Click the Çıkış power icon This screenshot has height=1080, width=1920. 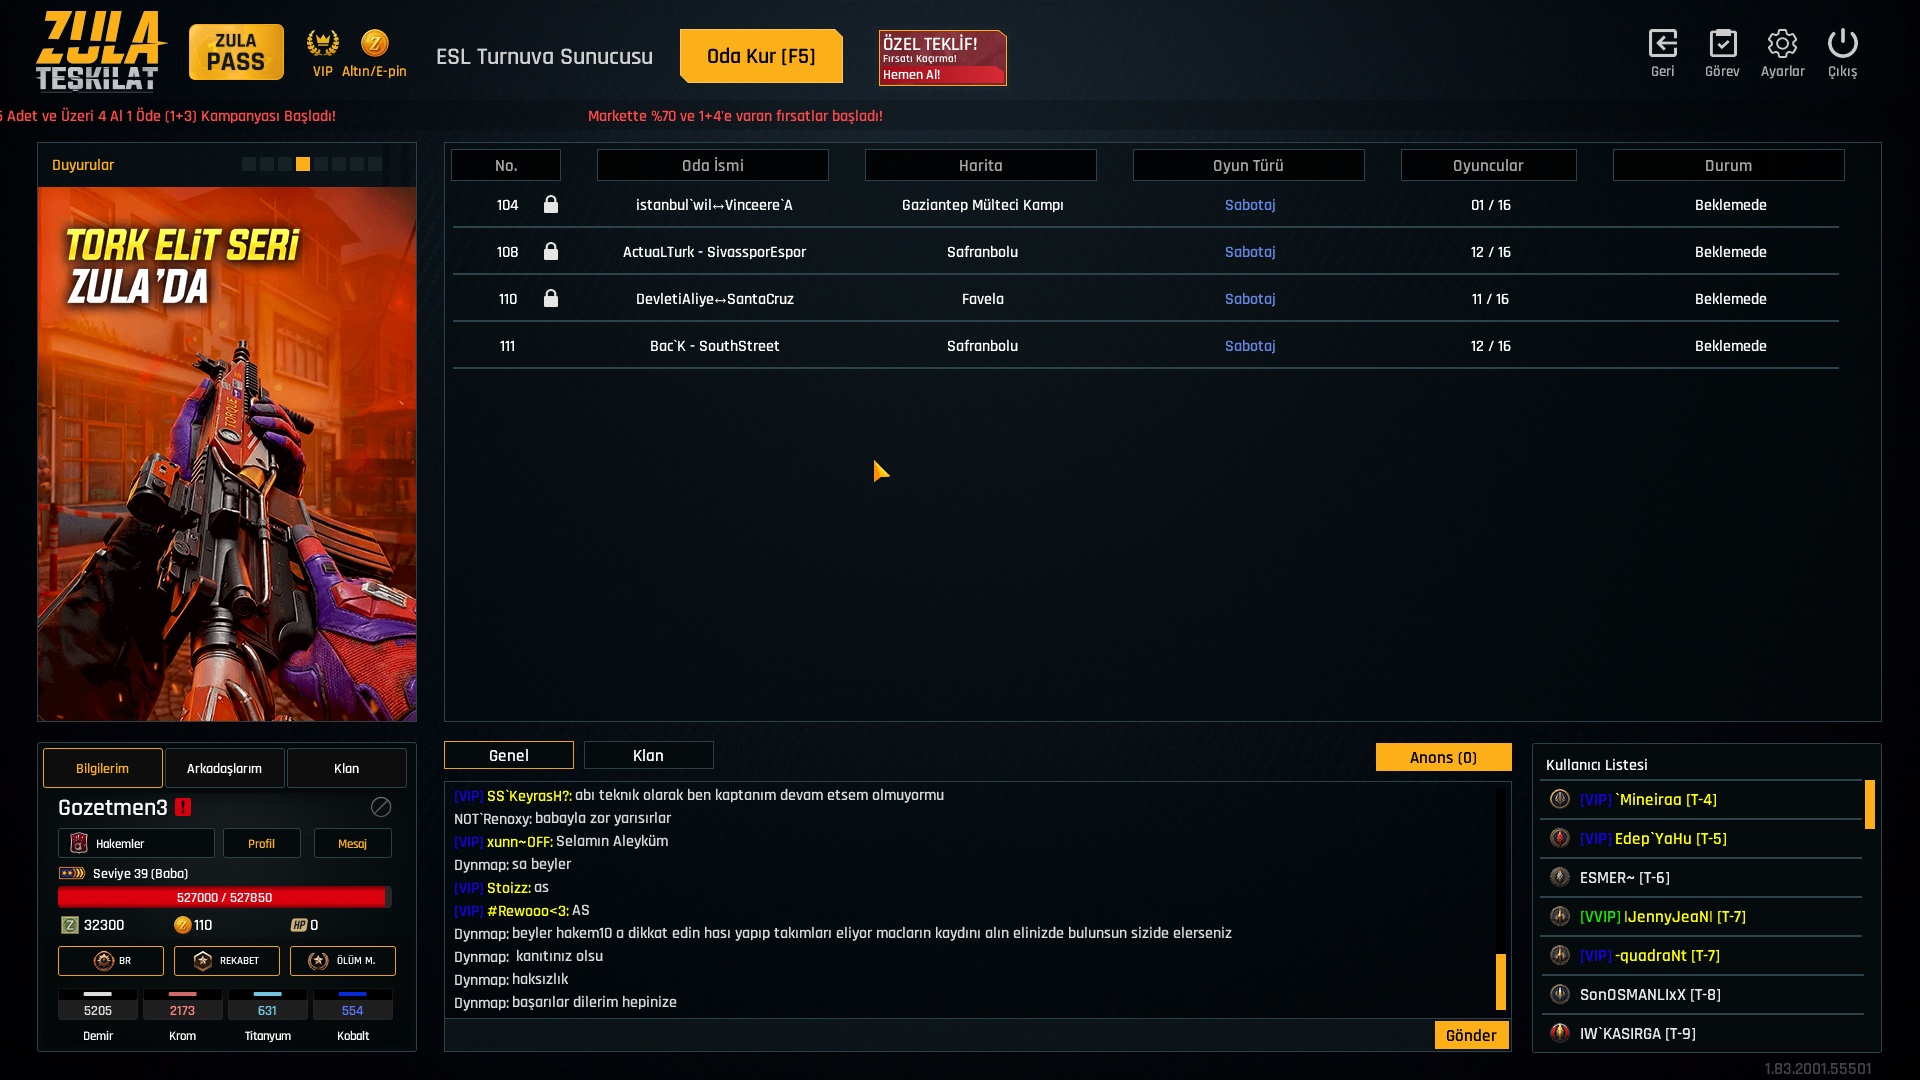click(x=1842, y=43)
